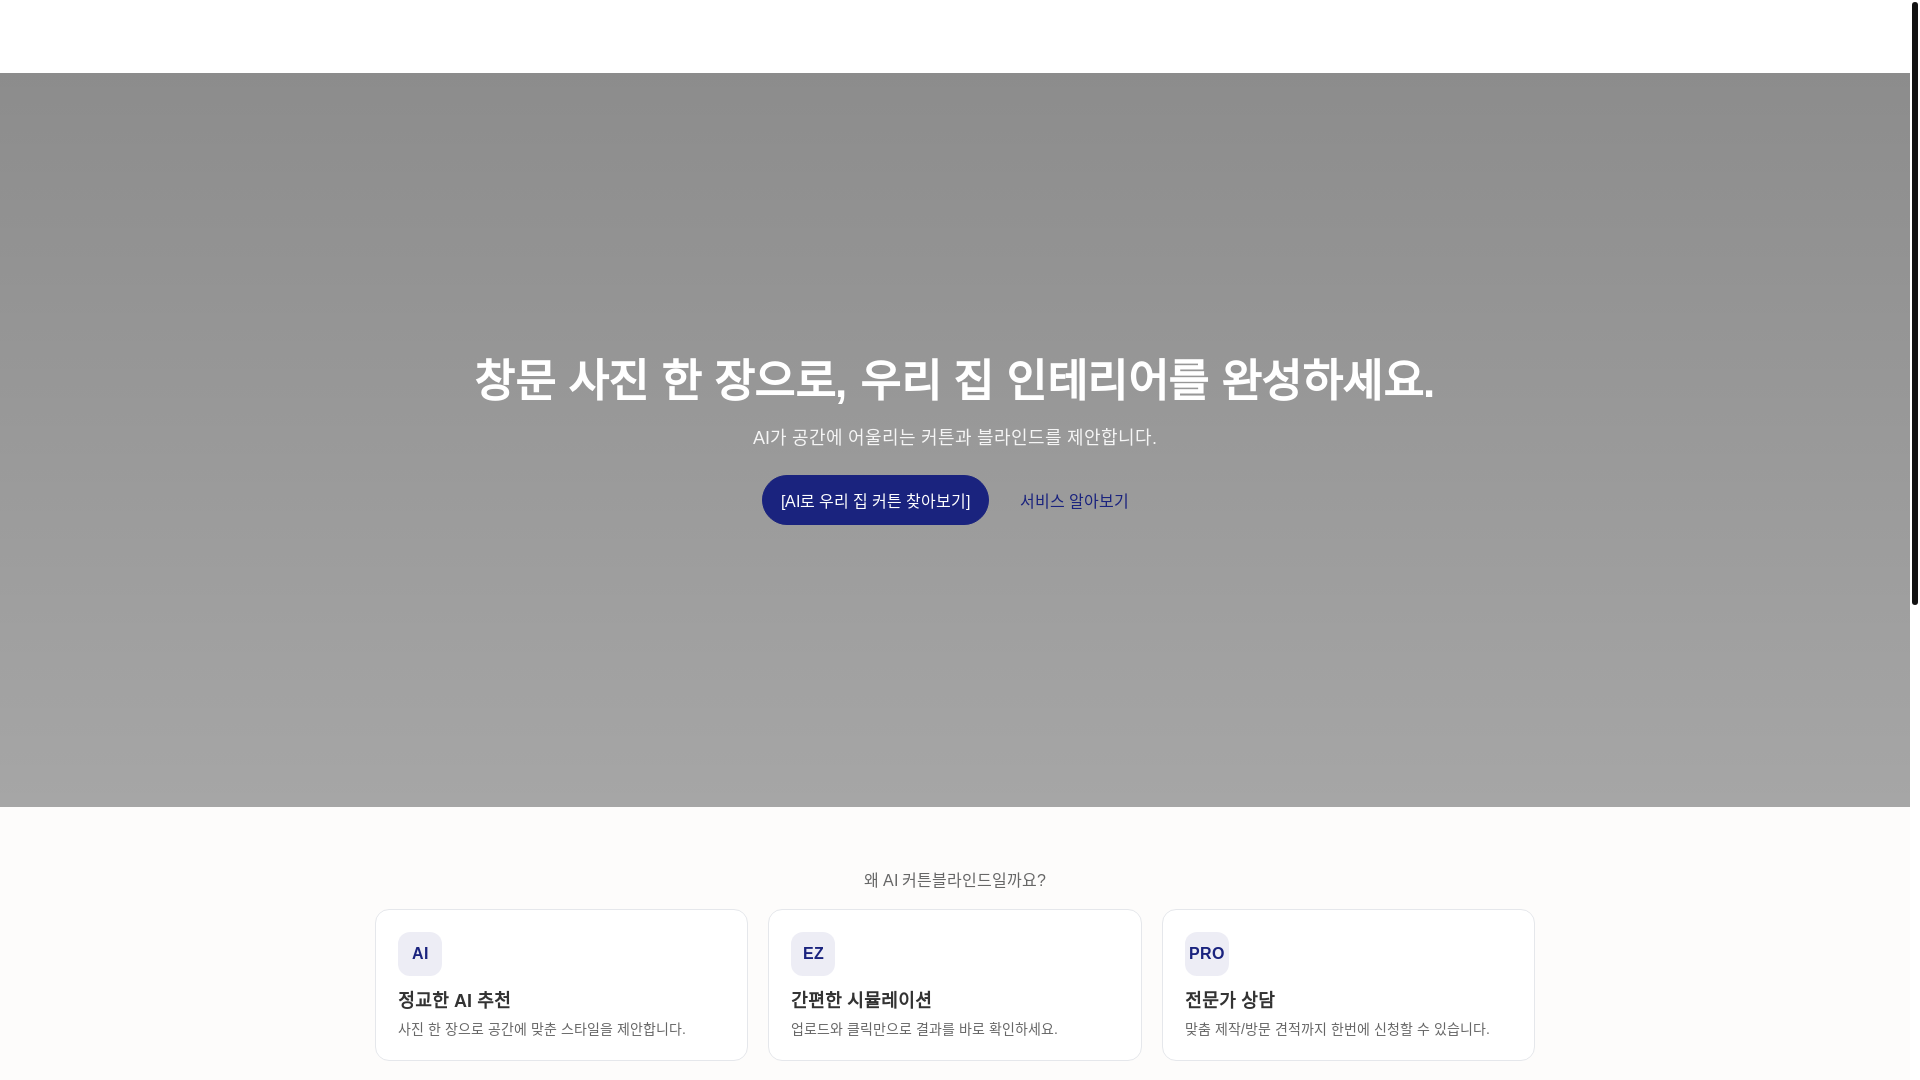
Task: Click the AI badge icon
Action: click(x=420, y=954)
